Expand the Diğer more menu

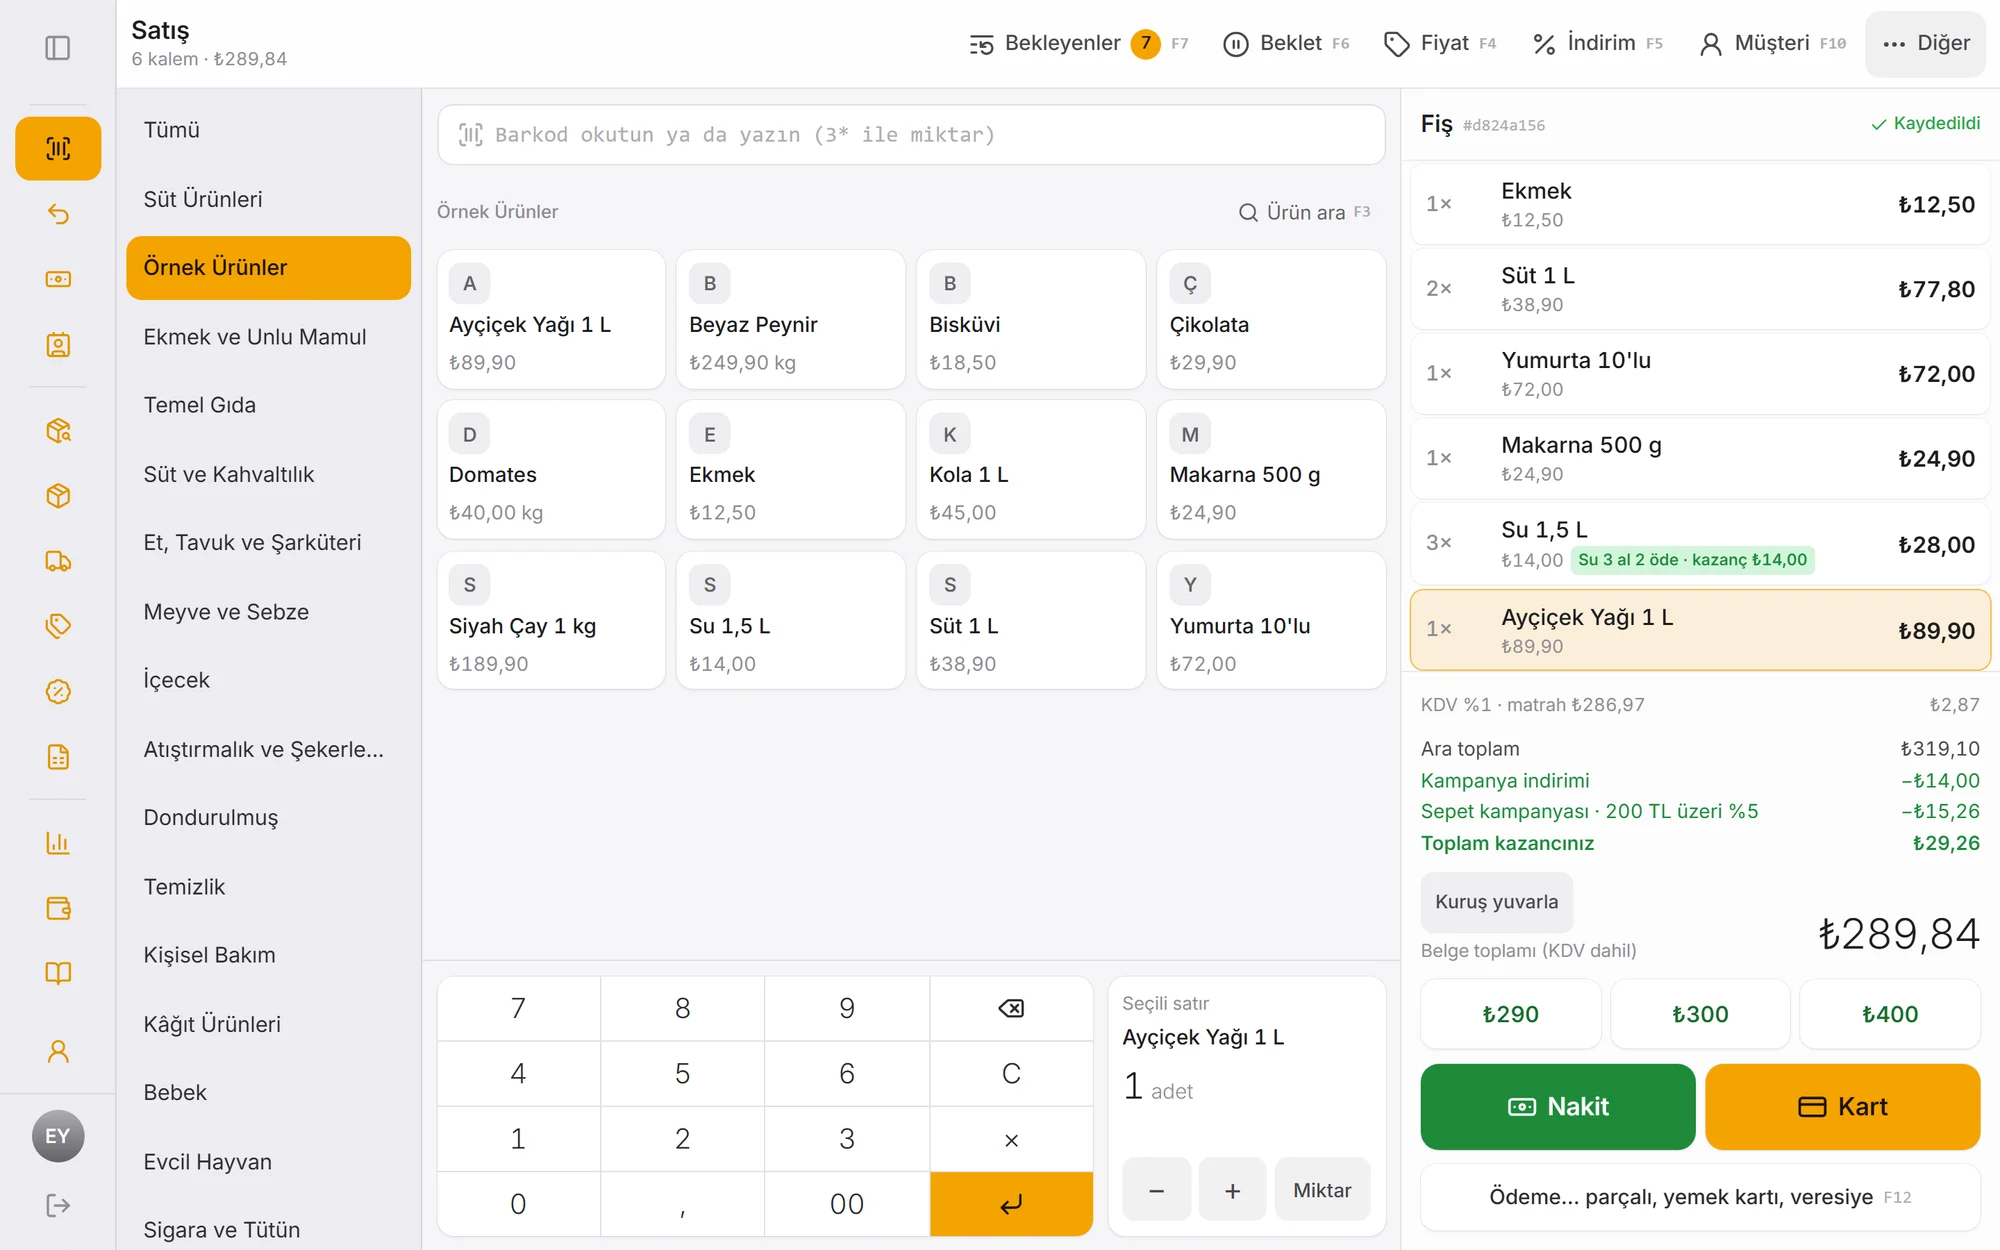pos(1925,43)
